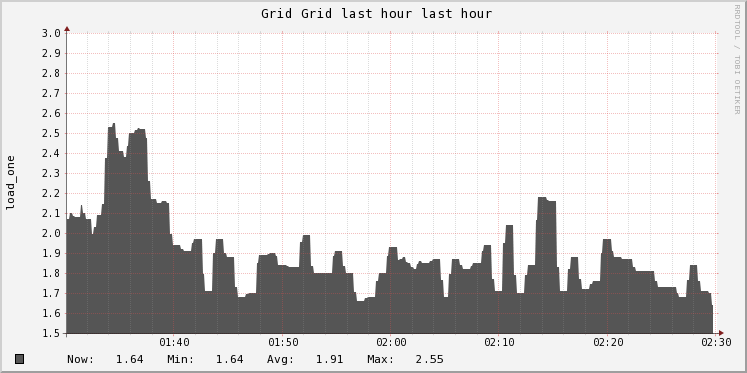Click the x-axis arrow tip near 02:30

[x=721, y=333]
